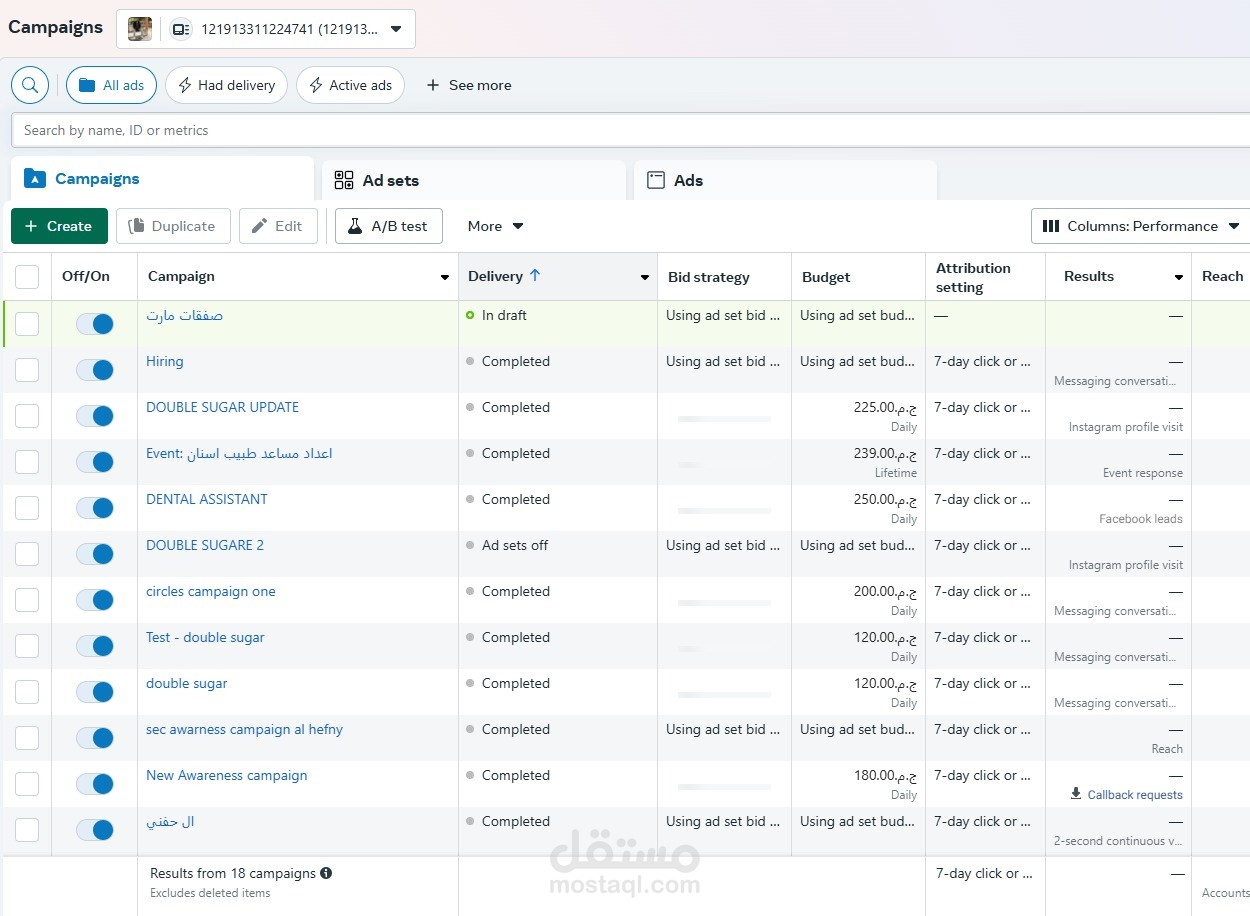1250x916 pixels.
Task: Toggle the Test - double sugar switch
Action: pyautogui.click(x=95, y=645)
